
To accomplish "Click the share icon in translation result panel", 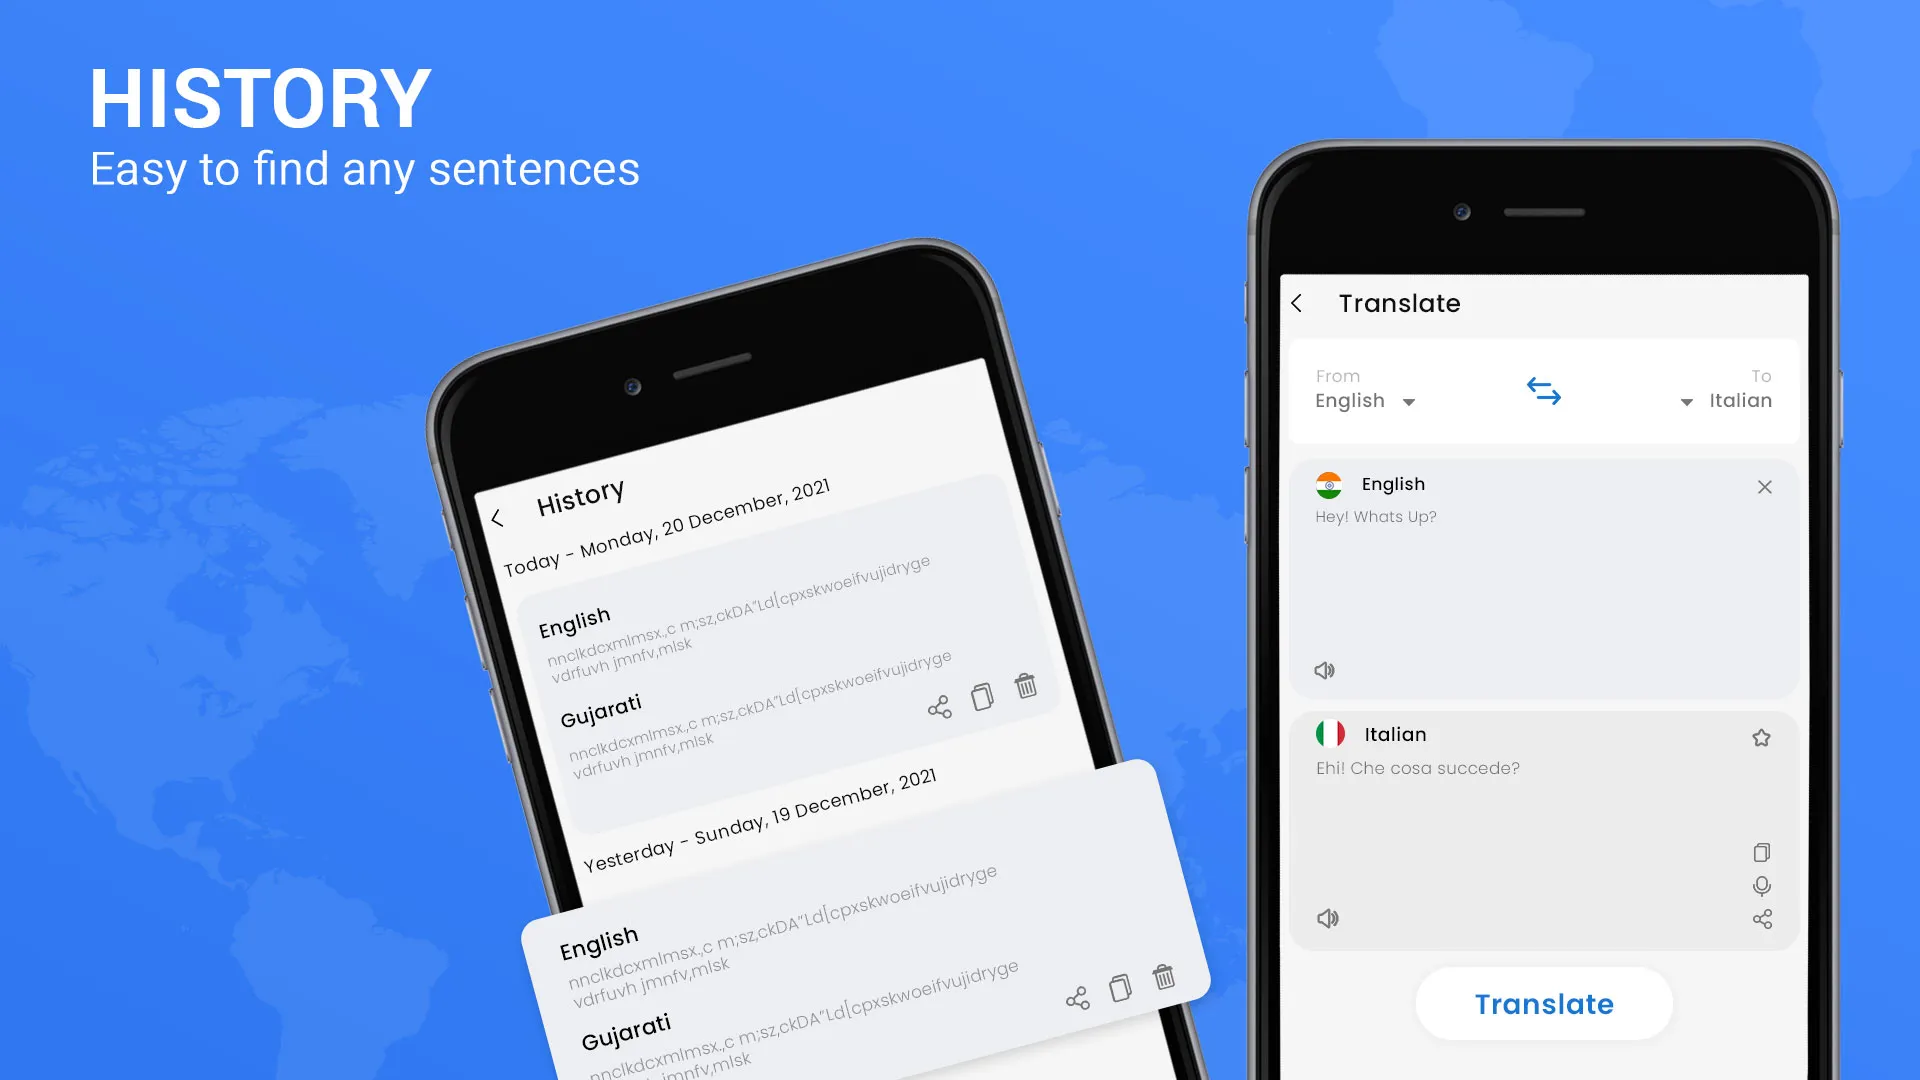I will (1762, 919).
